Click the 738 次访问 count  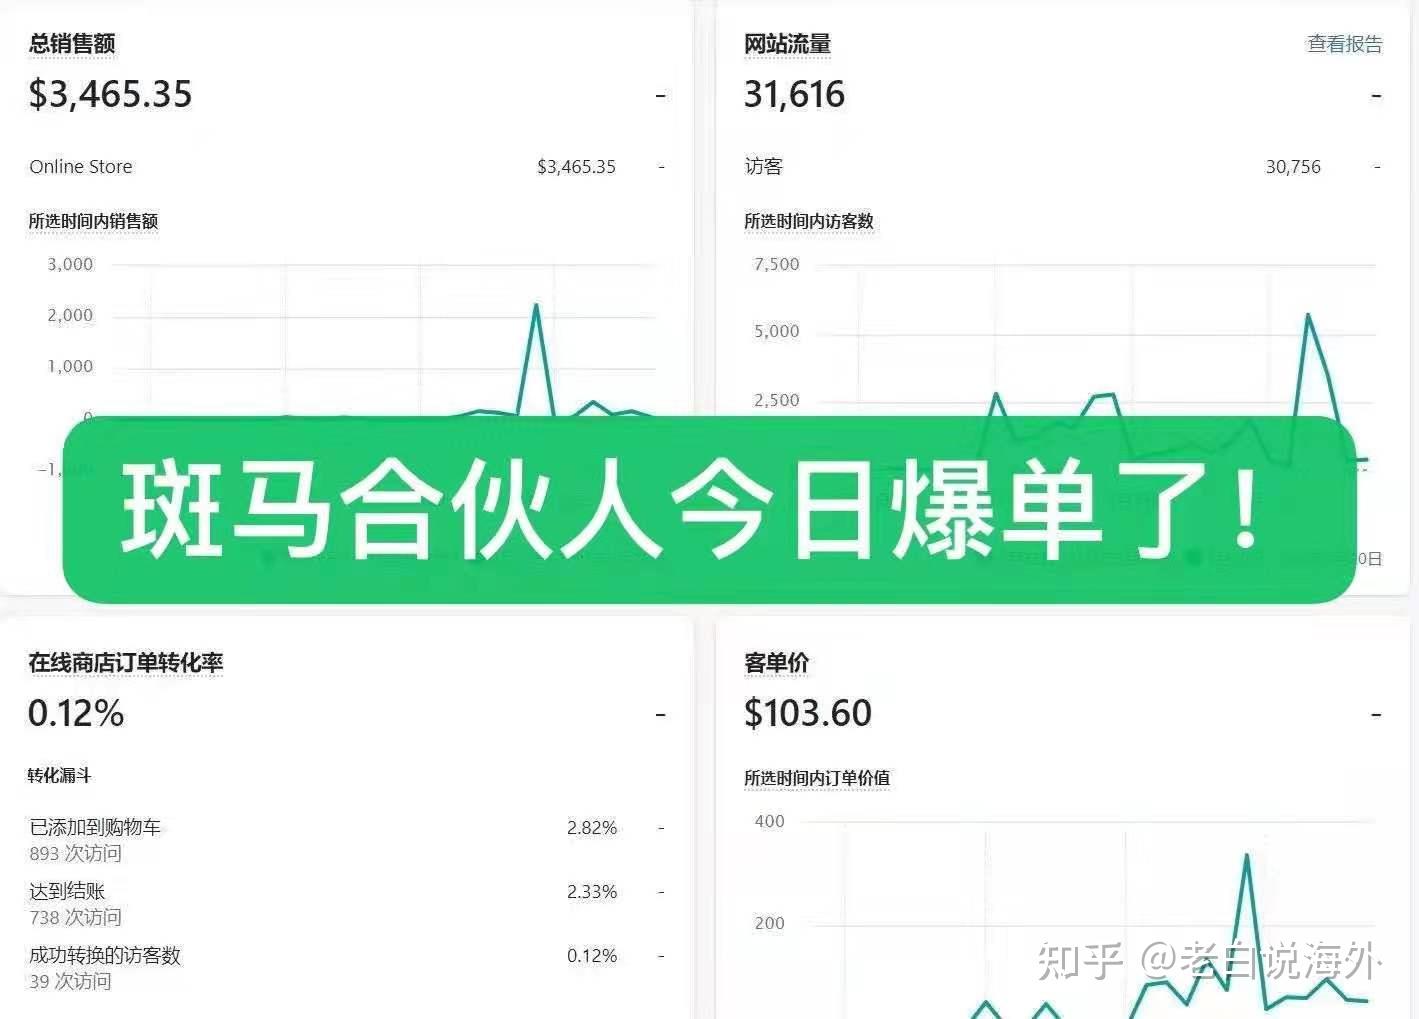[x=75, y=918]
